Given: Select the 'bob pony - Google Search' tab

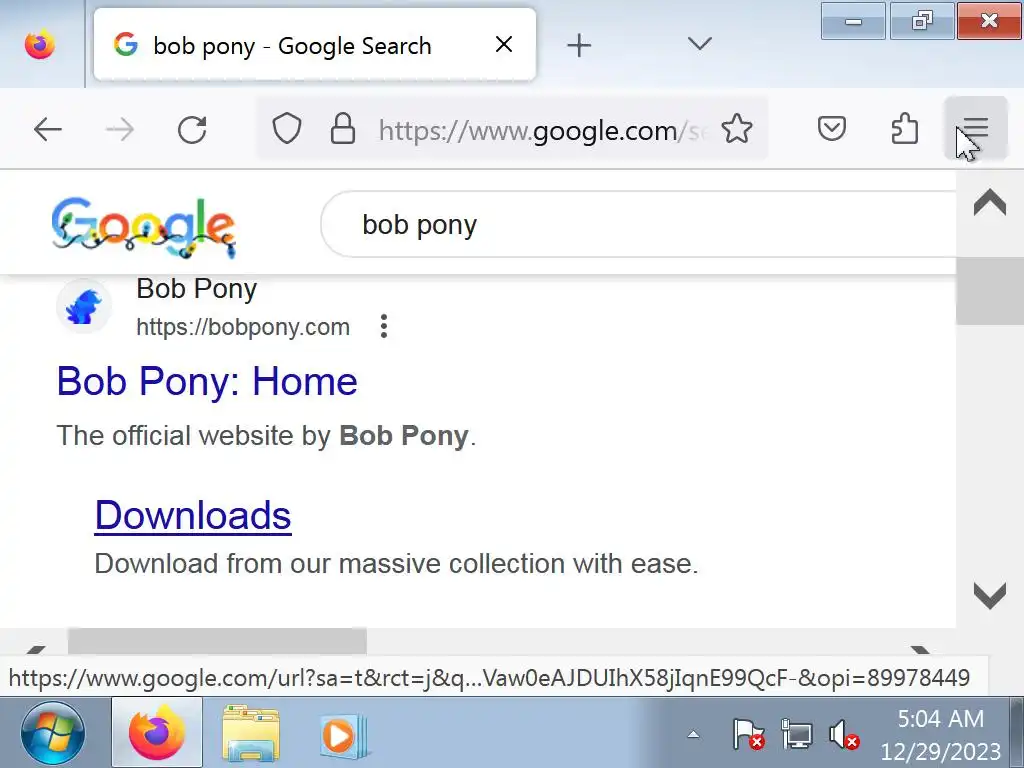Looking at the screenshot, I should [x=314, y=44].
